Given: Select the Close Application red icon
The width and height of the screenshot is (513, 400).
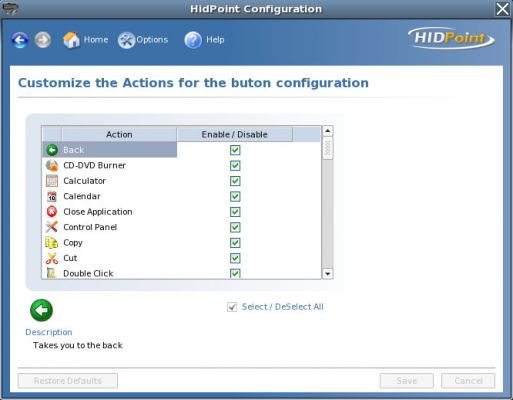Looking at the screenshot, I should pos(52,212).
